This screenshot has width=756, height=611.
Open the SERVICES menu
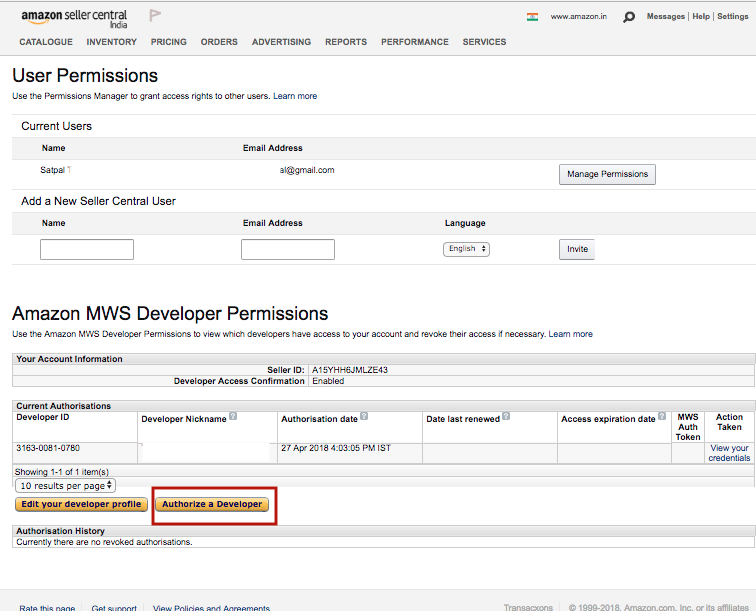(484, 42)
